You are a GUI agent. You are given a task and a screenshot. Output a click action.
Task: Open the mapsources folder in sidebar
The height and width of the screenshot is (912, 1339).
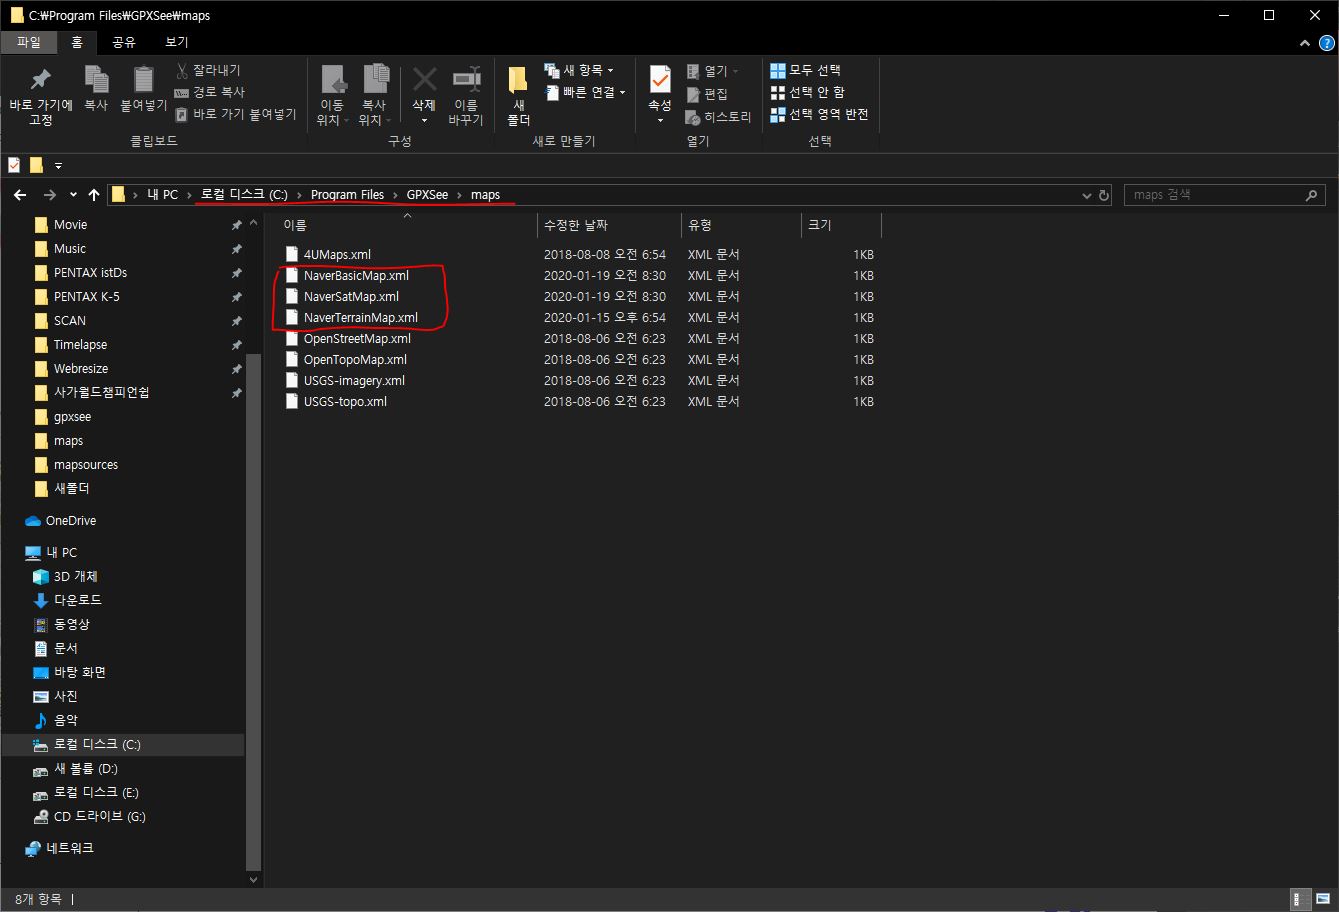(x=85, y=465)
